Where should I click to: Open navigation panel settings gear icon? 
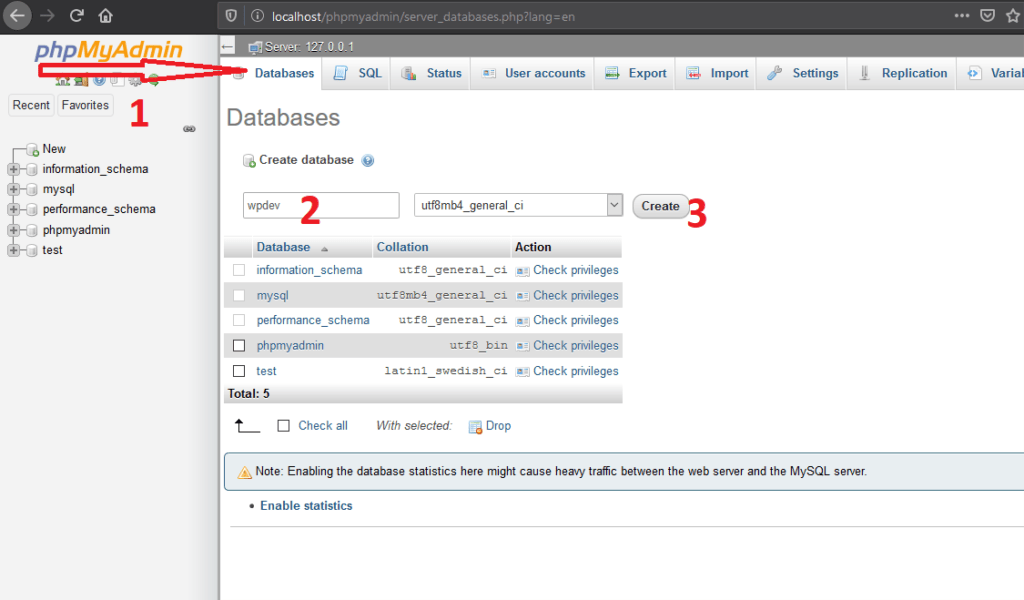[x=135, y=81]
